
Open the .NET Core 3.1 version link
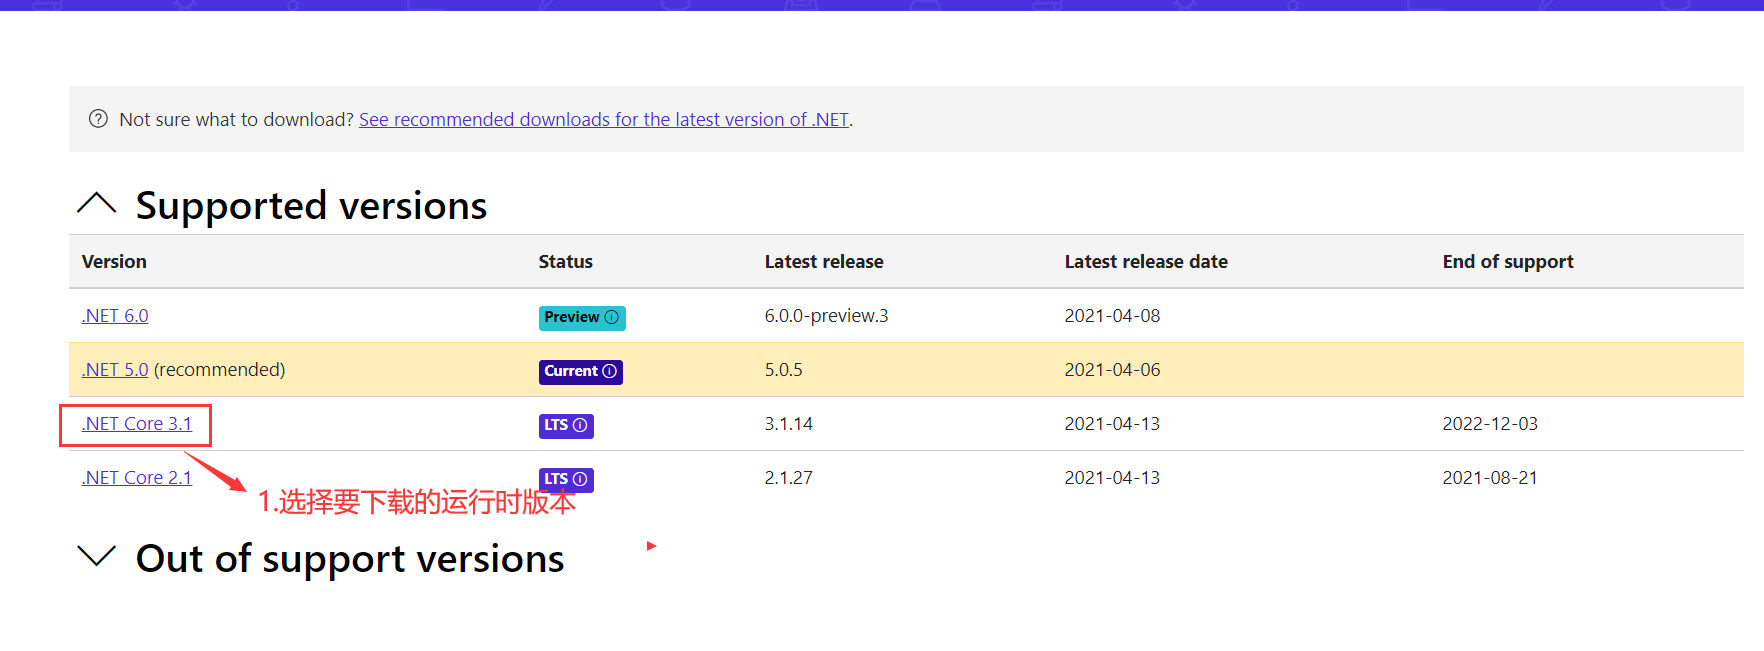pos(136,424)
